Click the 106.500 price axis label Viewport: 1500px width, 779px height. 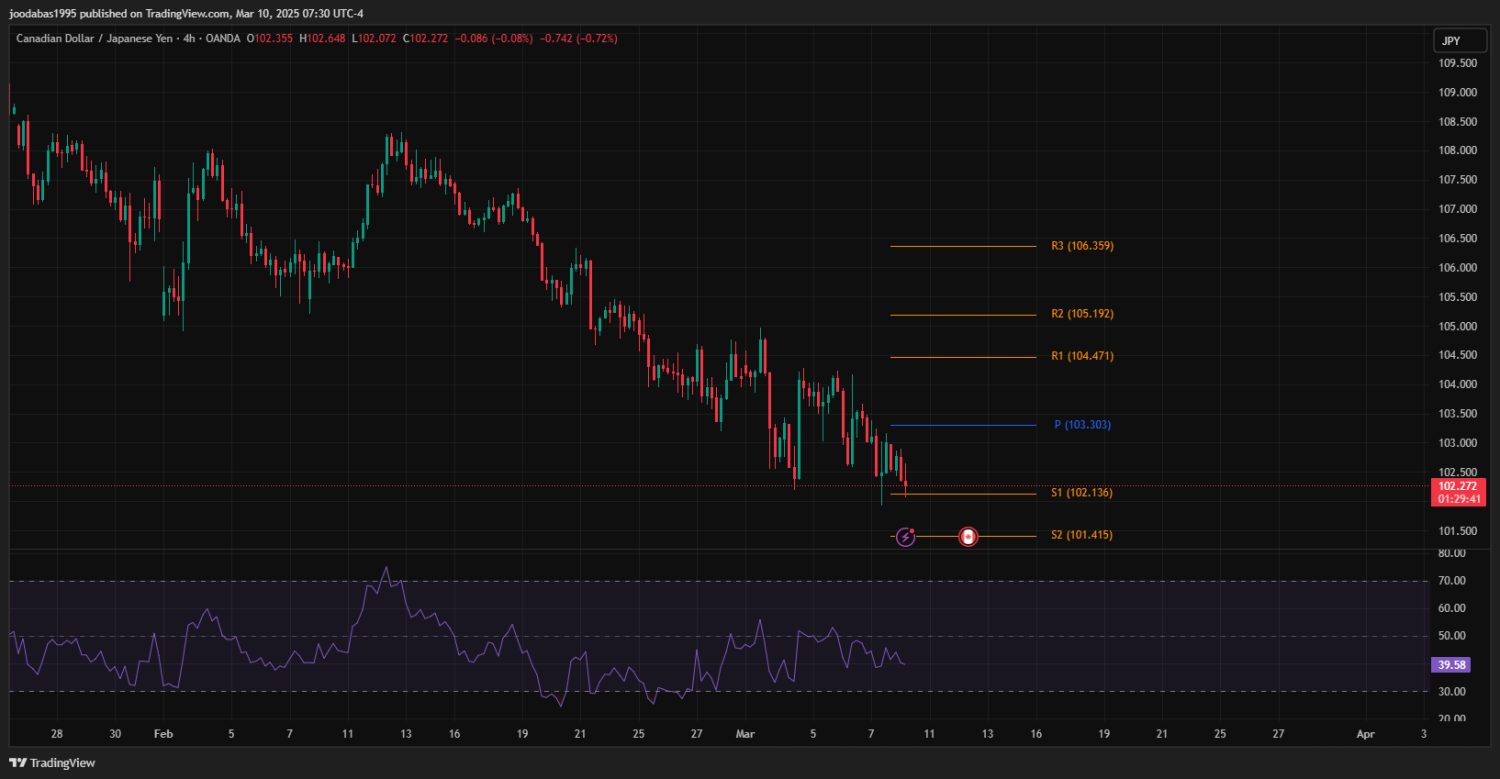(1457, 239)
